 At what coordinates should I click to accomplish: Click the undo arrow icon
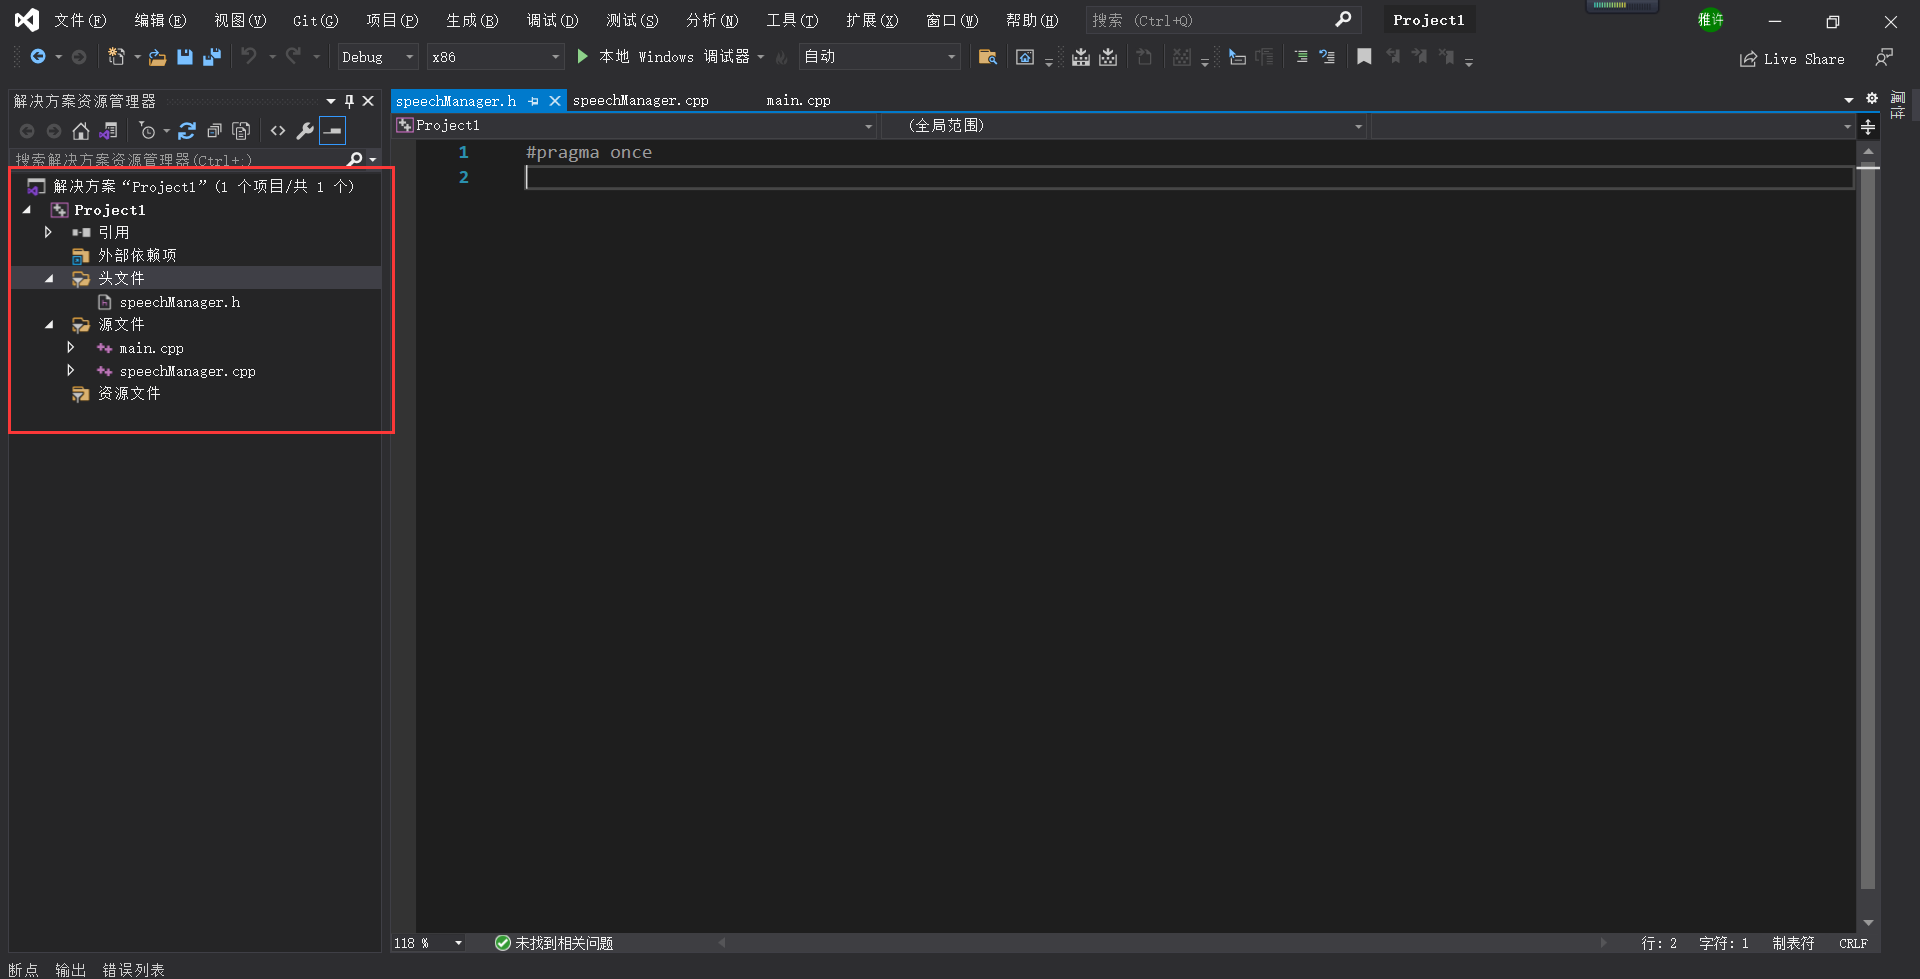(249, 57)
